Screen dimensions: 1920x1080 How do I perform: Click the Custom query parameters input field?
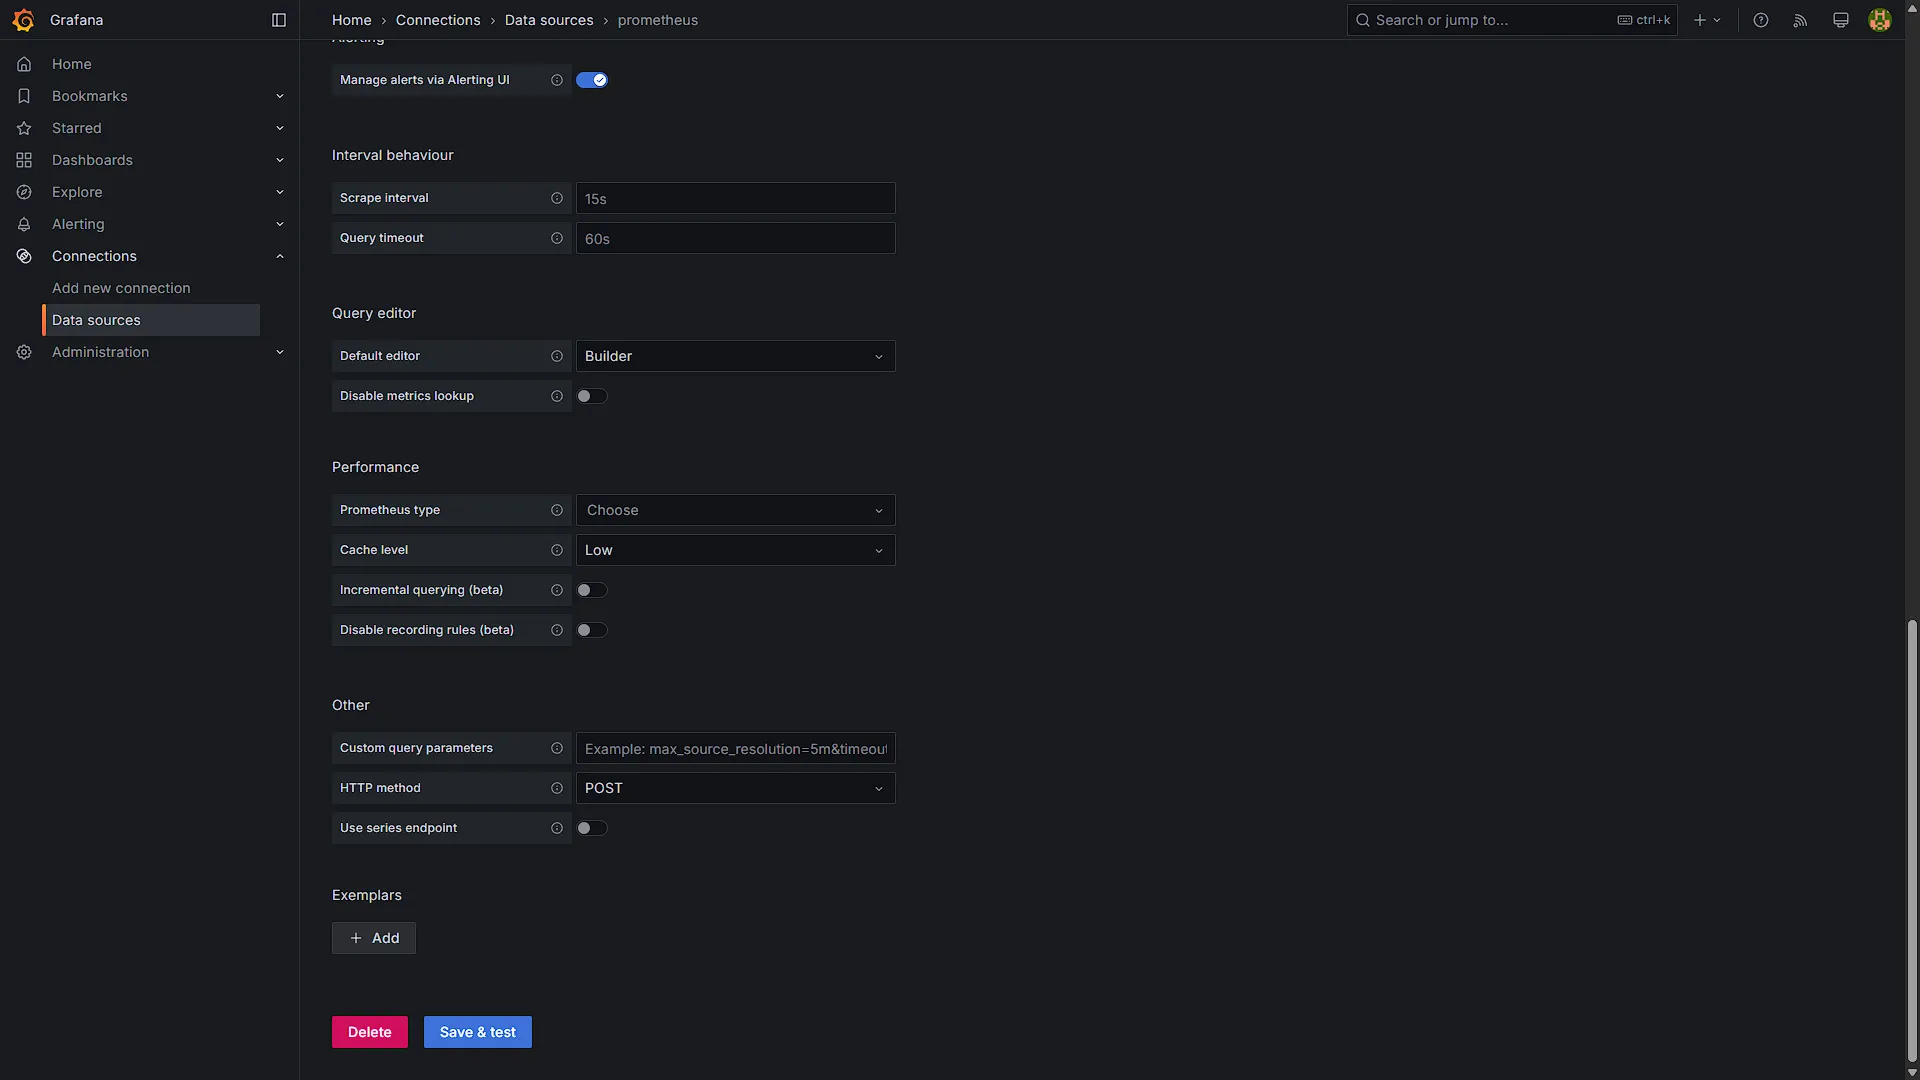735,748
